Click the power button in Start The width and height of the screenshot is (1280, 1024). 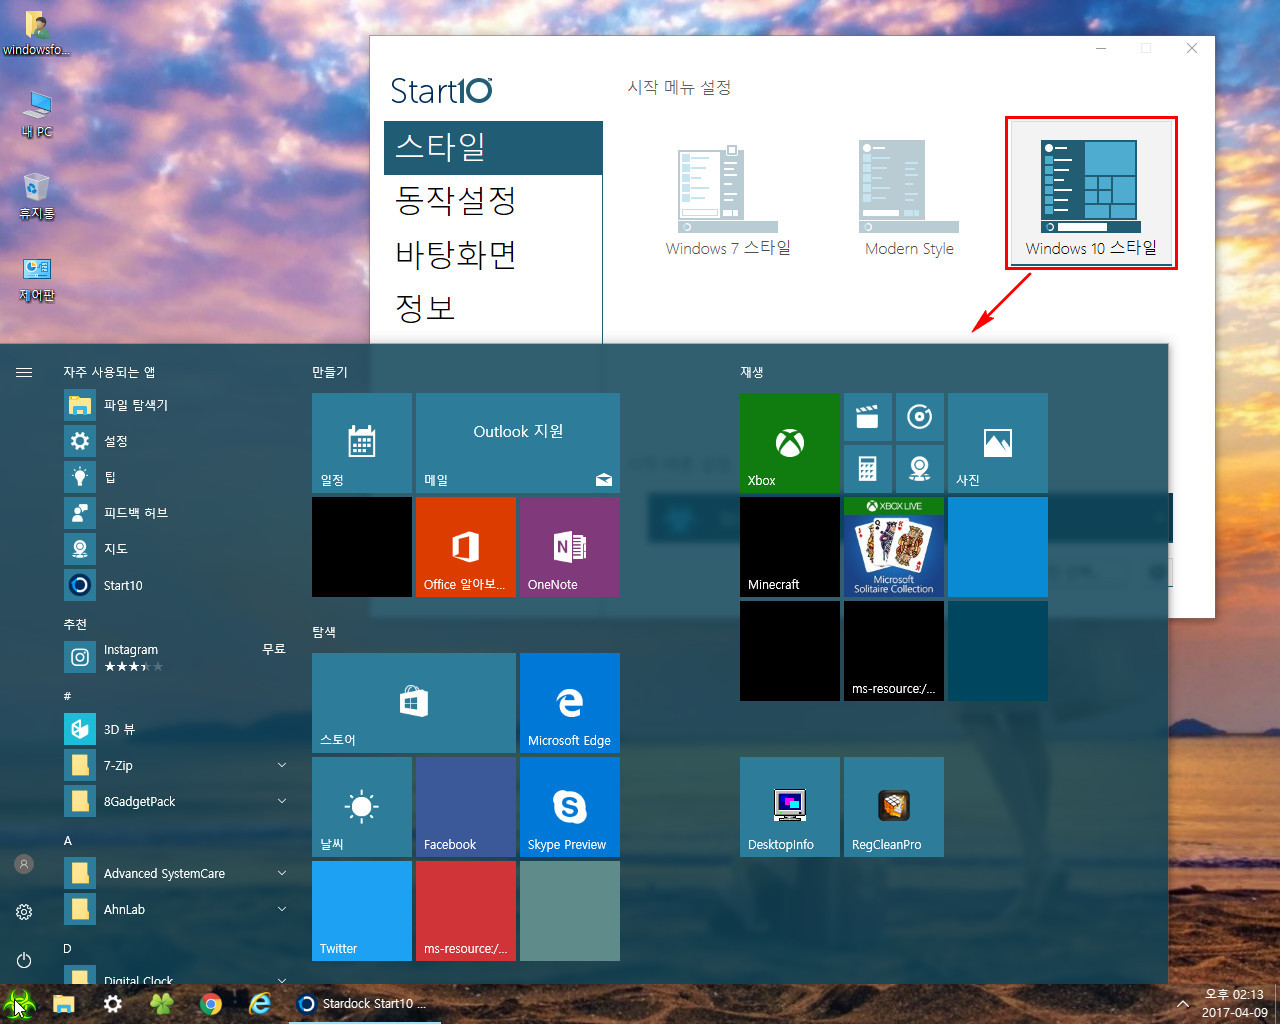[24, 960]
